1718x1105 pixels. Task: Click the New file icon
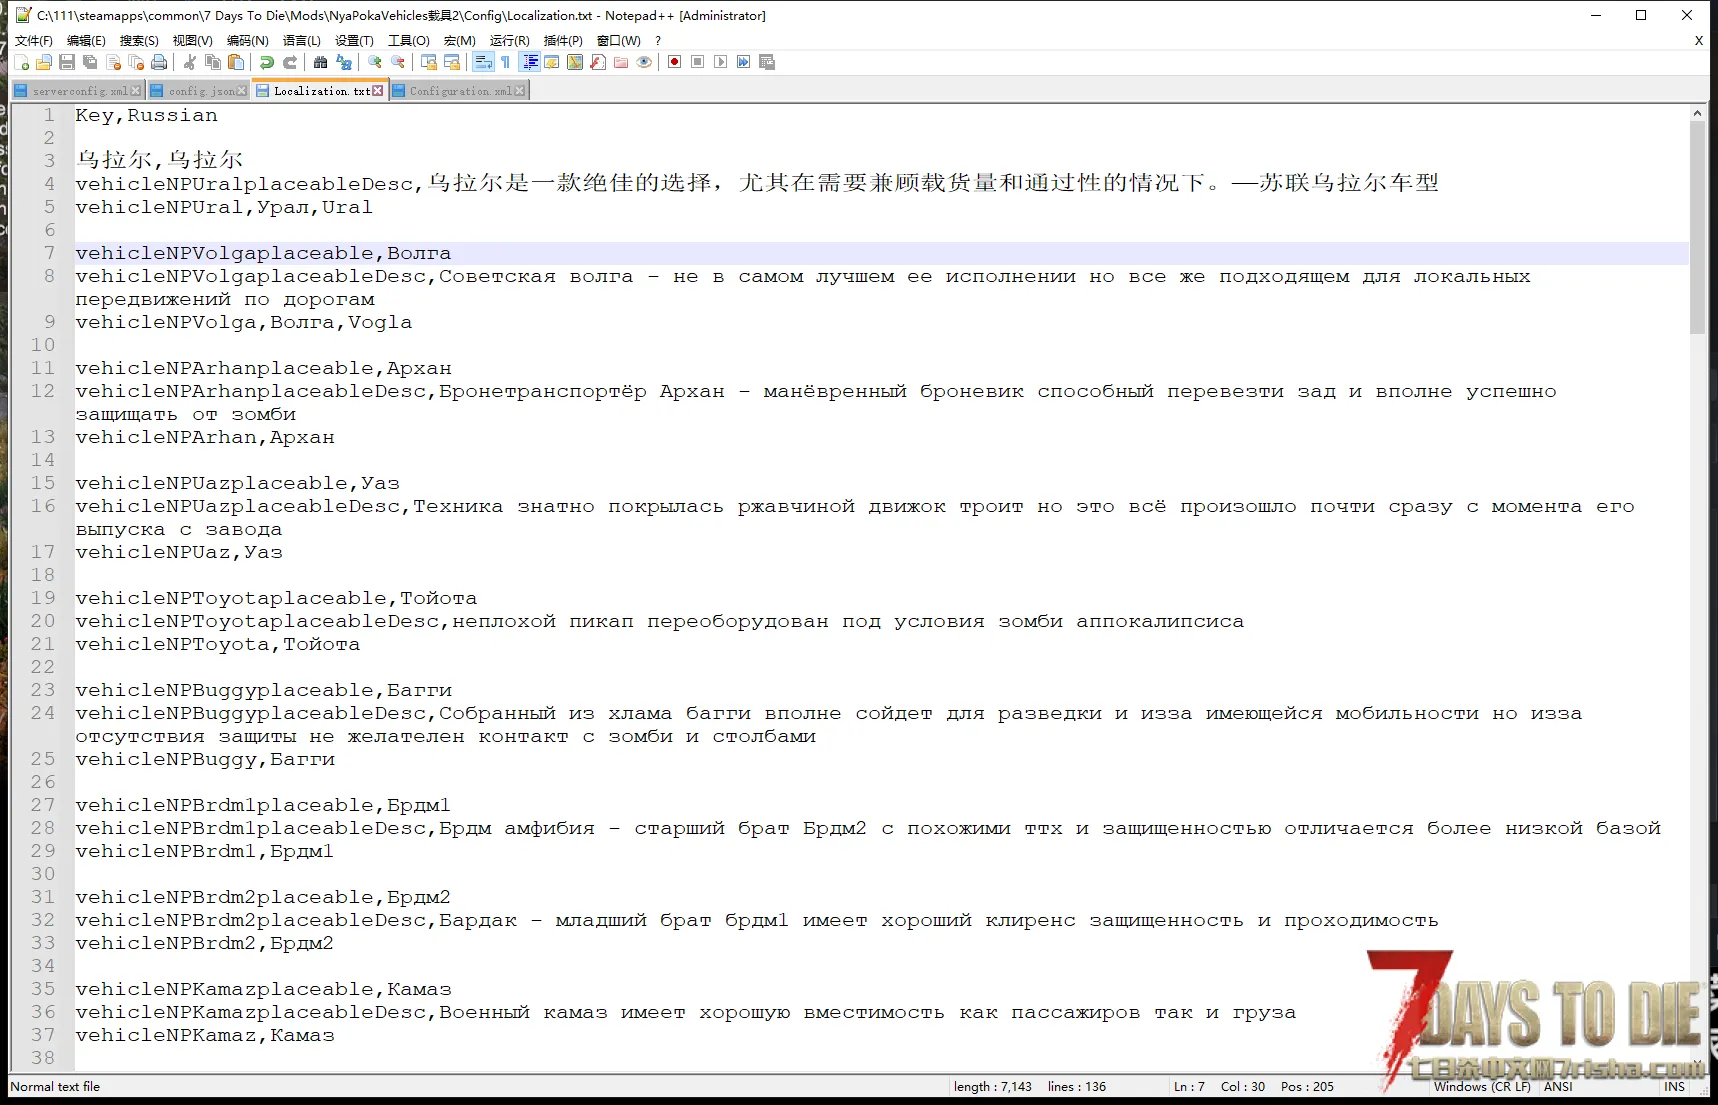click(22, 62)
